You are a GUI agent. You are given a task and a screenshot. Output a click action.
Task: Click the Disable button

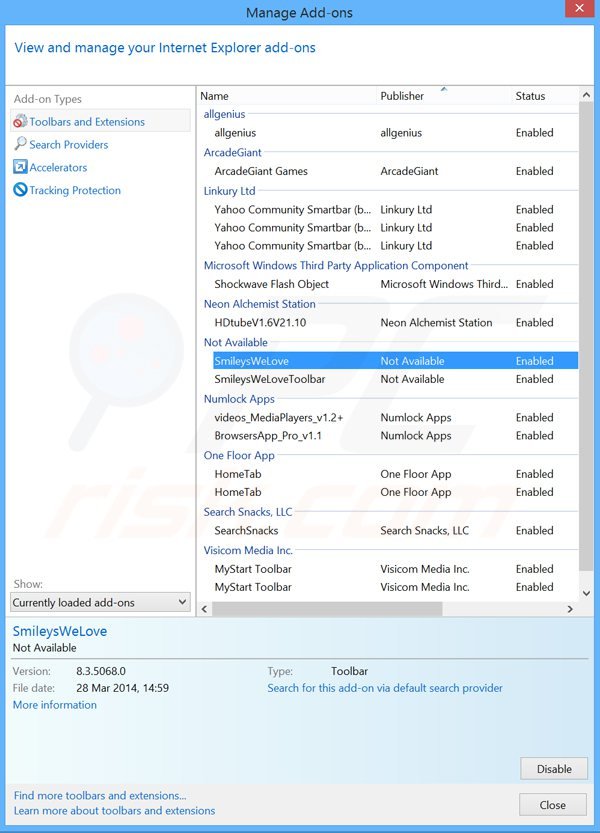[x=554, y=769]
